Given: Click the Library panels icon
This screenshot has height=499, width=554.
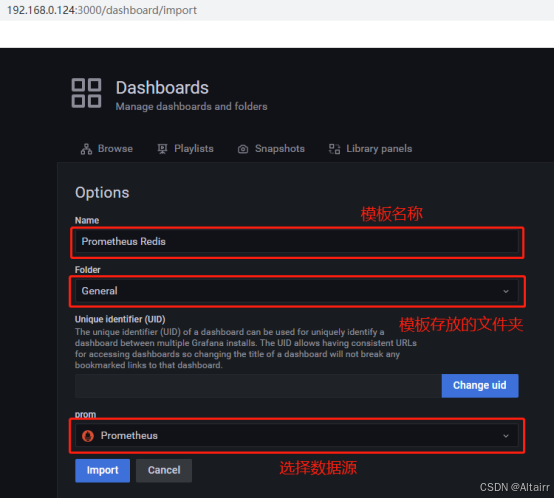Looking at the screenshot, I should (x=334, y=149).
